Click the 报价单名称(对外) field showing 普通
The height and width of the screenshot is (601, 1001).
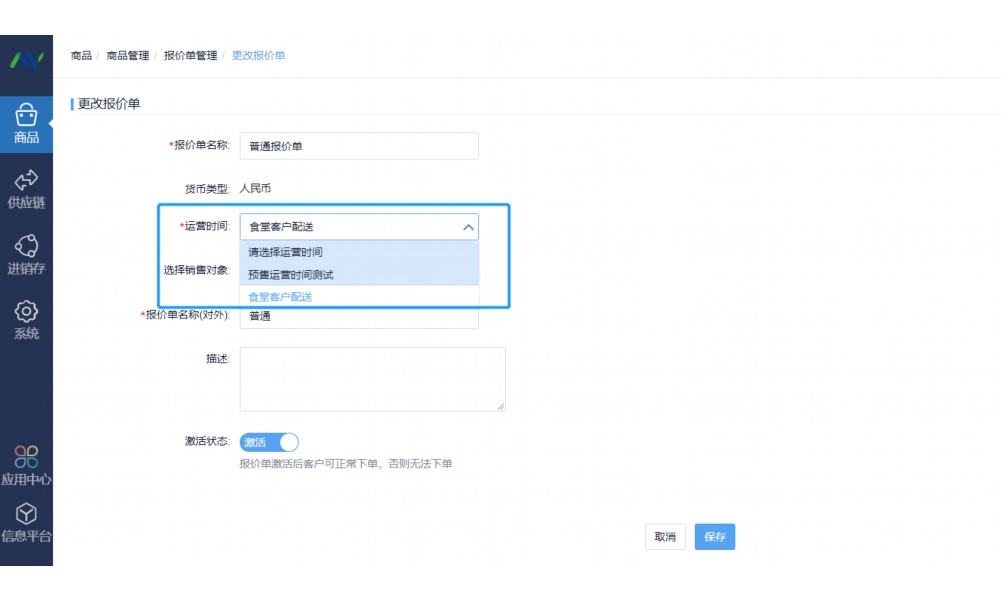(x=358, y=318)
